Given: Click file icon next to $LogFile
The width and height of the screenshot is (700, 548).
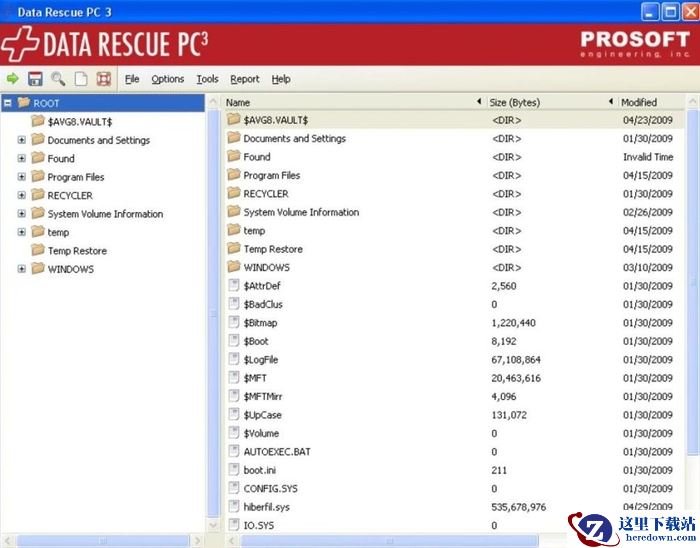Looking at the screenshot, I should pyautogui.click(x=233, y=359).
